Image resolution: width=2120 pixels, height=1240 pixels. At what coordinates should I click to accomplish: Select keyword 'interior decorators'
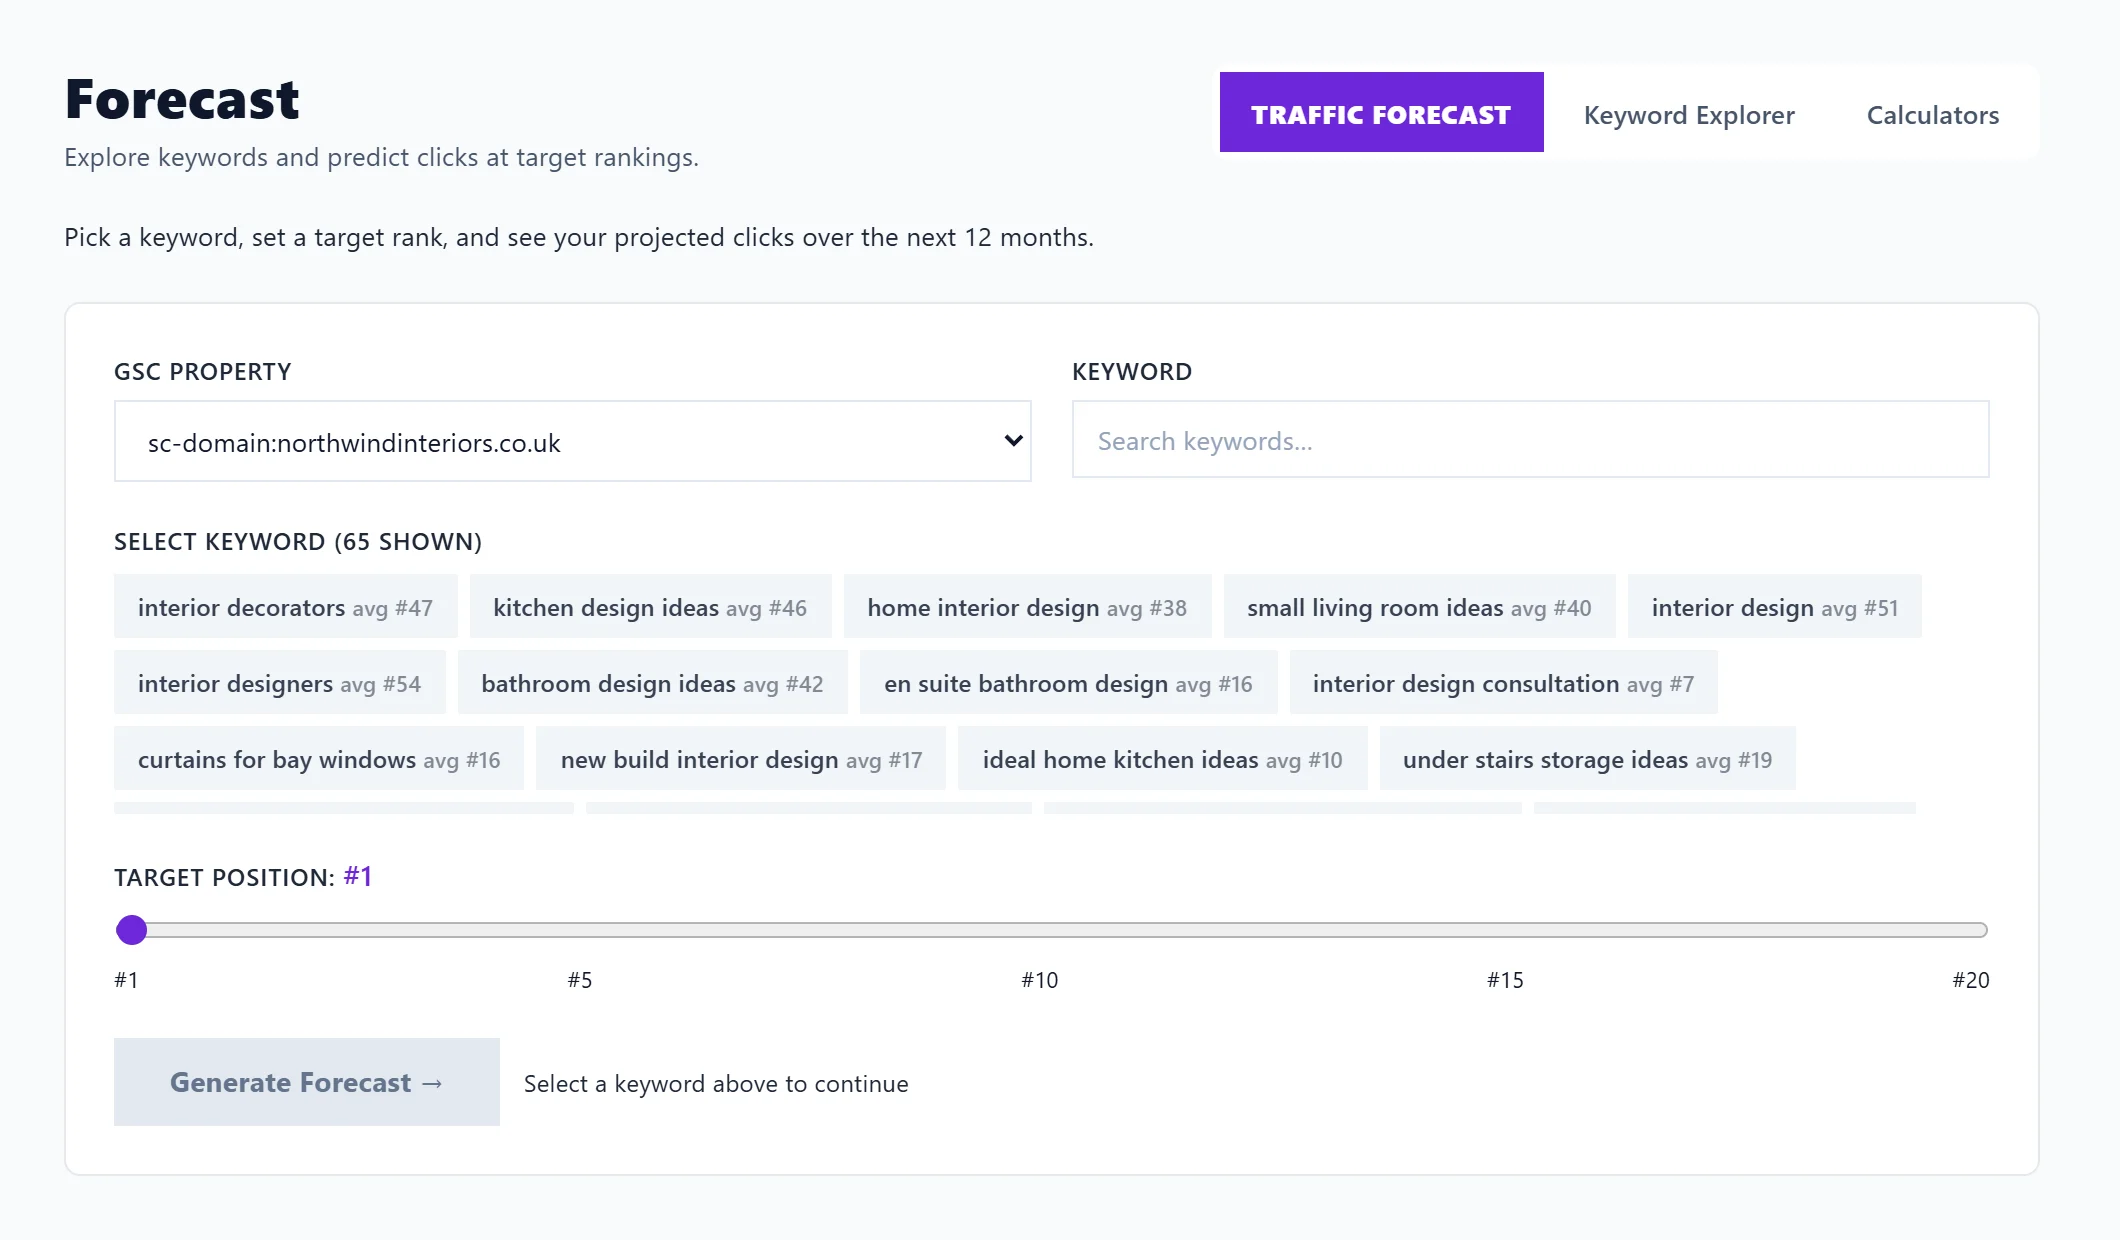(x=285, y=607)
